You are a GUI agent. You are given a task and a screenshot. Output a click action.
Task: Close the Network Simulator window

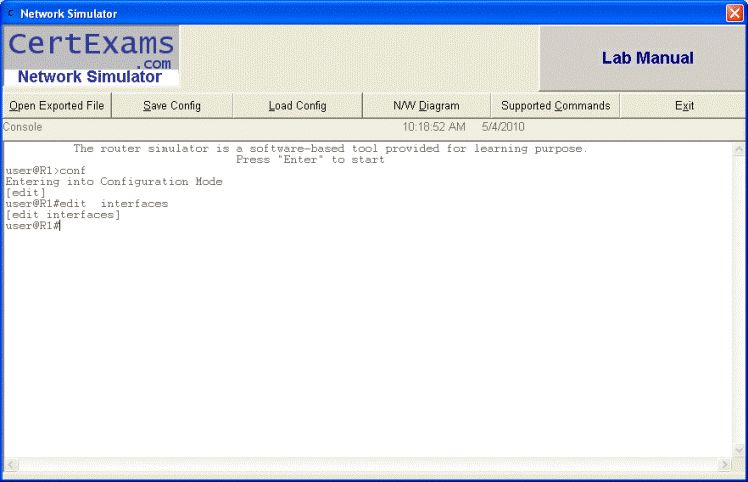click(733, 13)
